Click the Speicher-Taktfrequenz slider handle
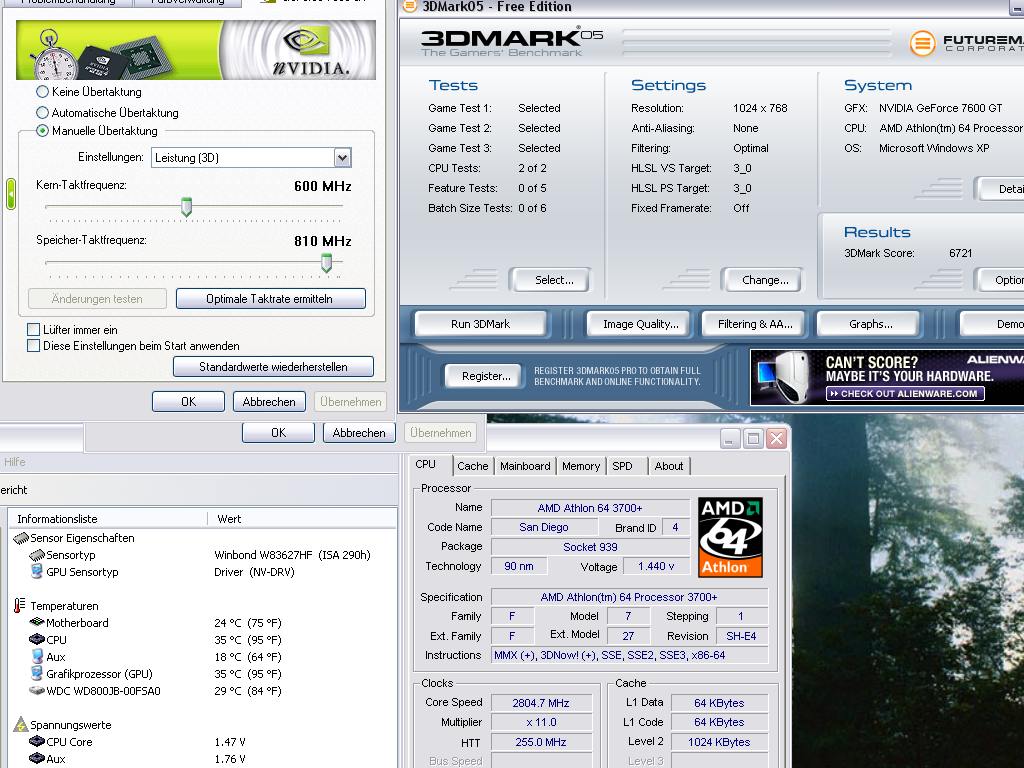The height and width of the screenshot is (768, 1024). click(326, 263)
